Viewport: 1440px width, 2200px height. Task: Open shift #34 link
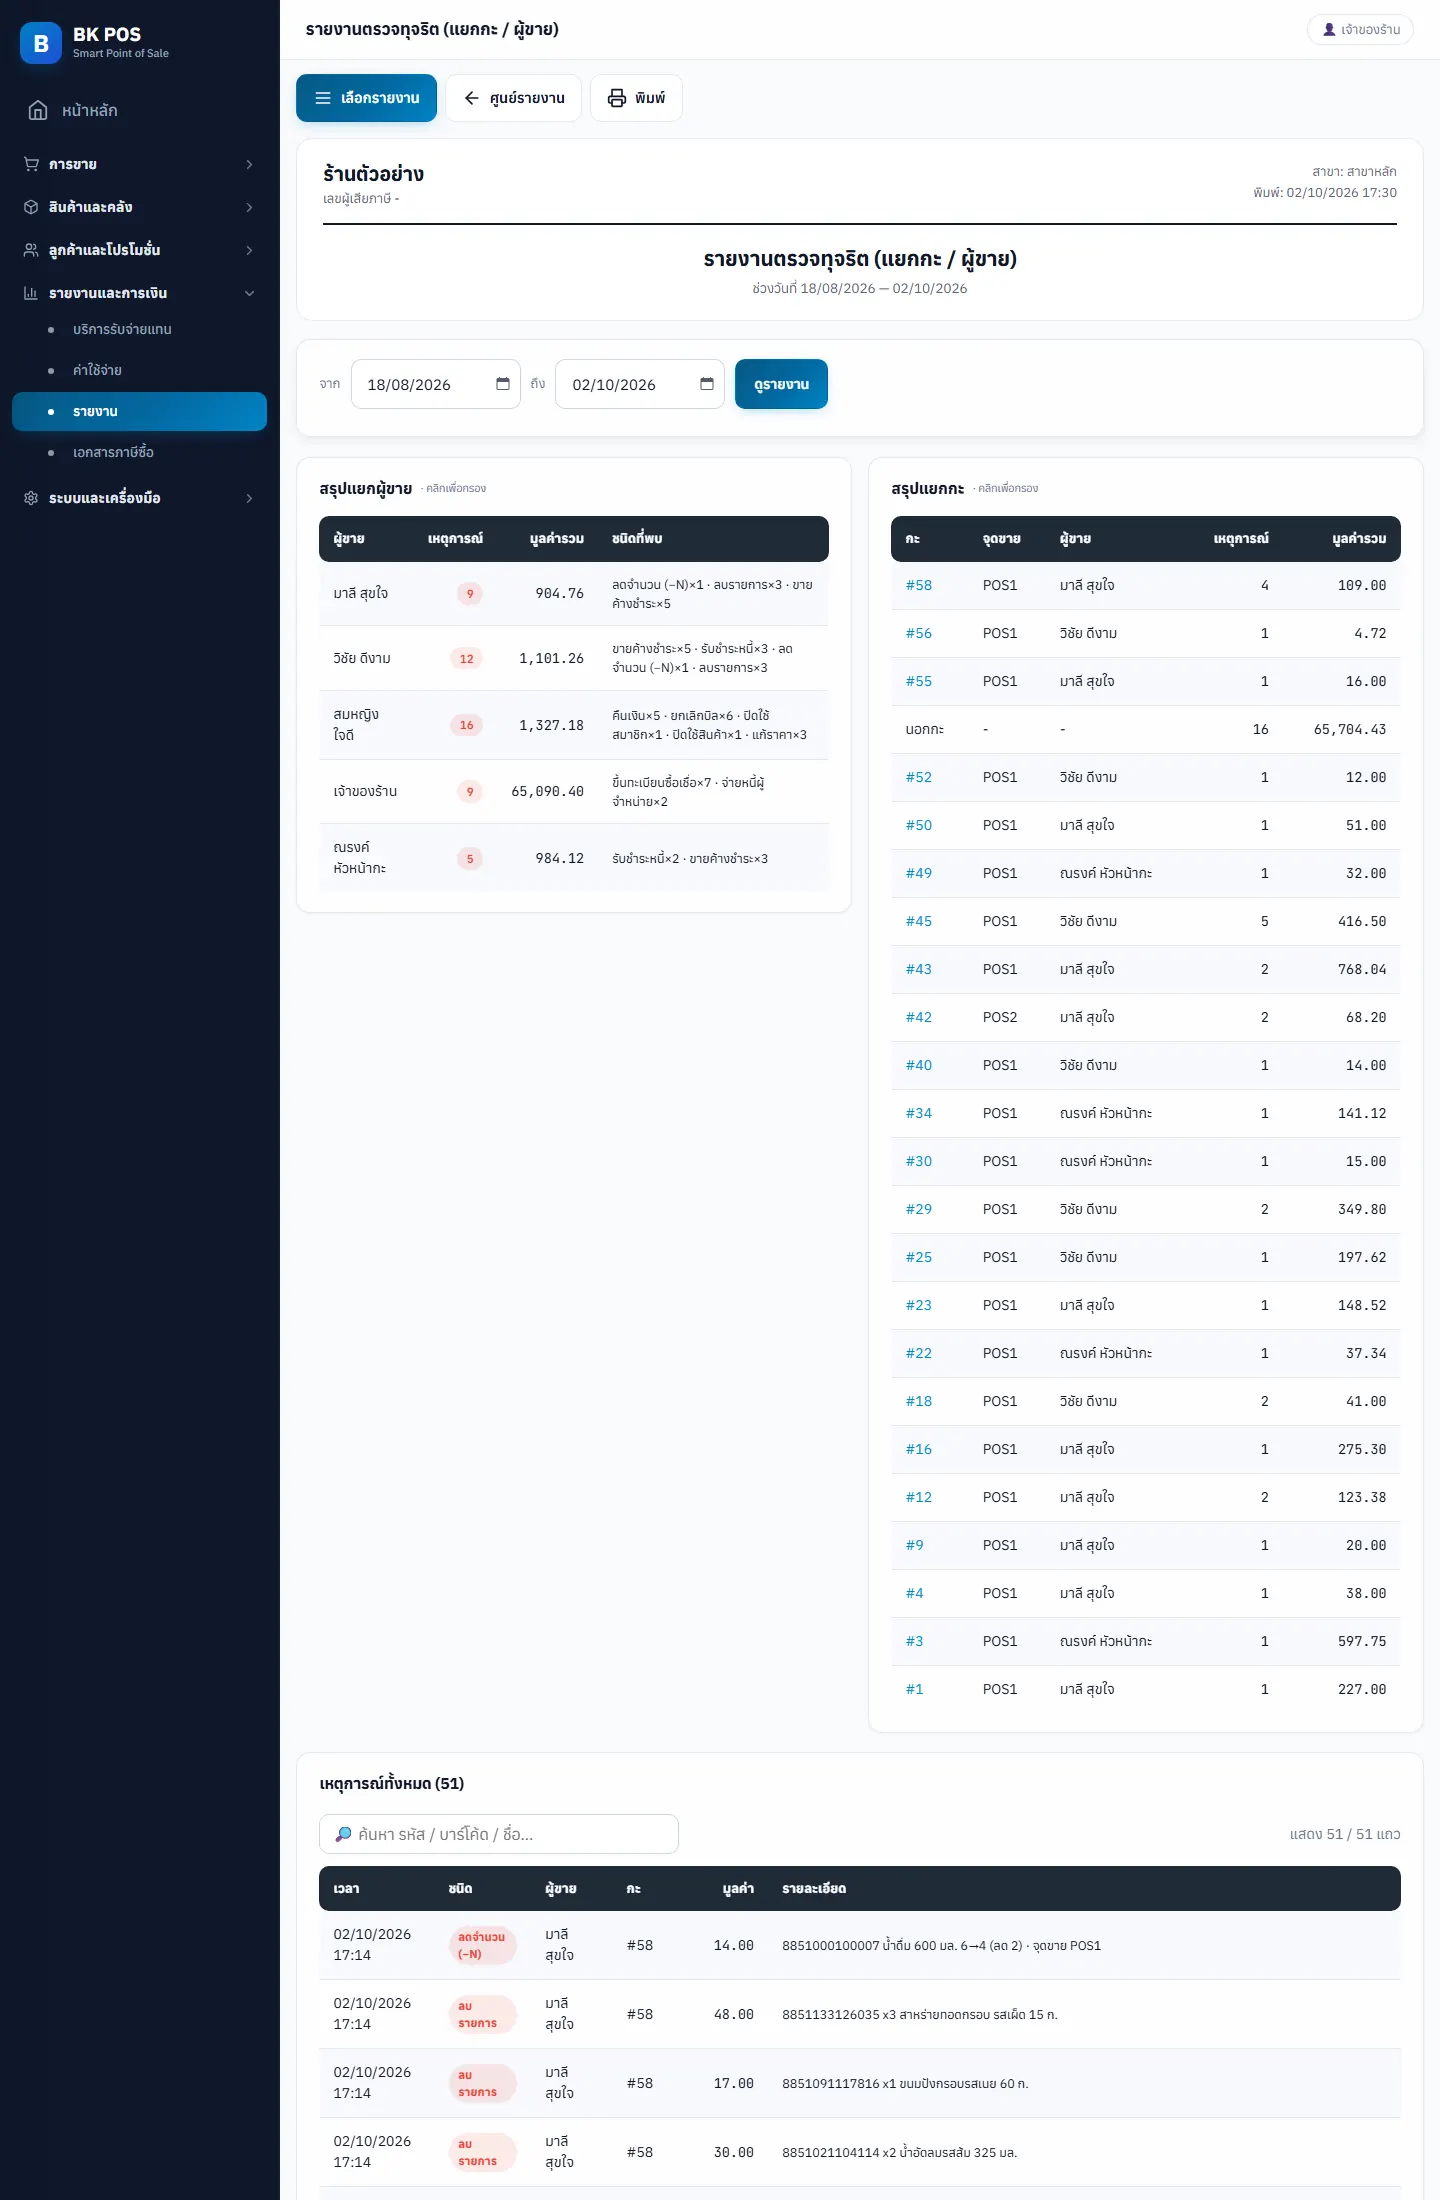click(918, 1113)
